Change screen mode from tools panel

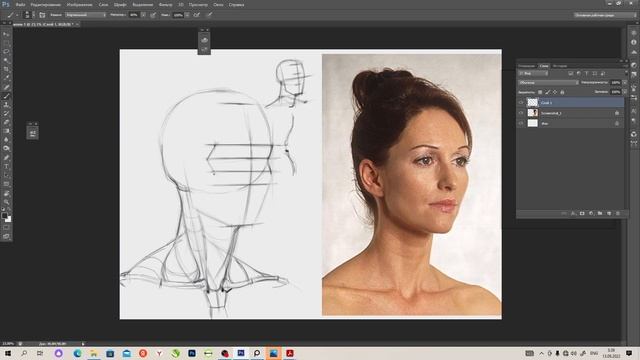tap(6, 236)
